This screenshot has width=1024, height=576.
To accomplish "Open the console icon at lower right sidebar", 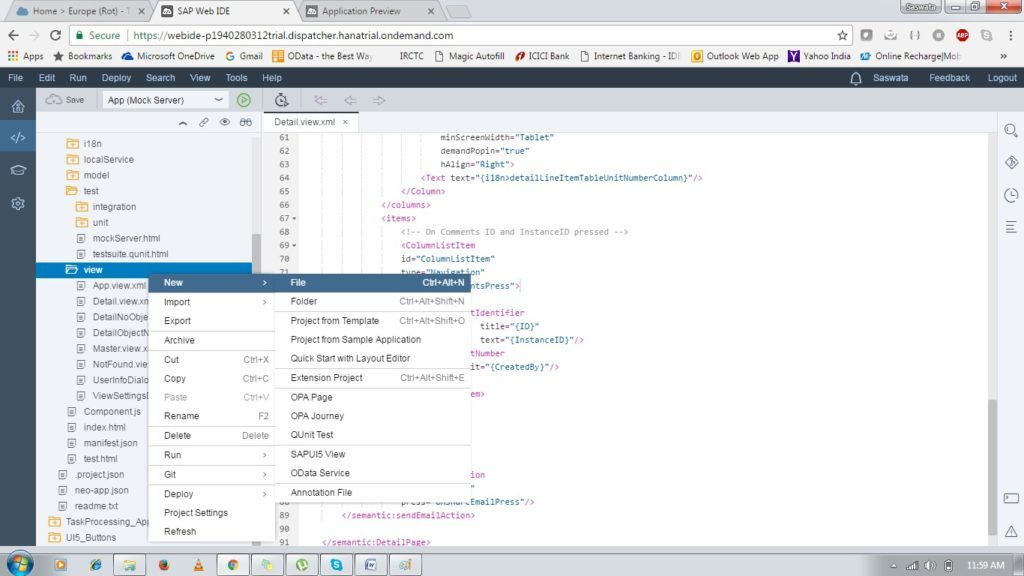I will 1011,499.
